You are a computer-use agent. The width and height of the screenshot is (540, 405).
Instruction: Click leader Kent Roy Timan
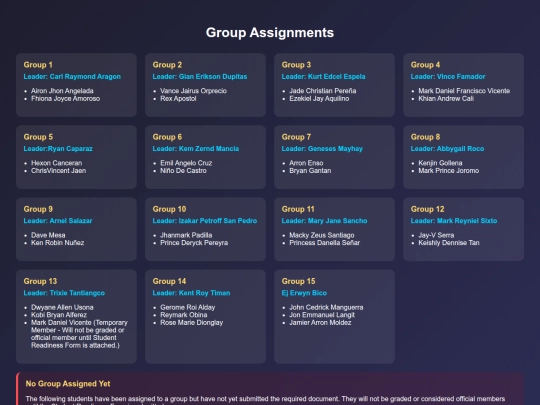point(204,293)
